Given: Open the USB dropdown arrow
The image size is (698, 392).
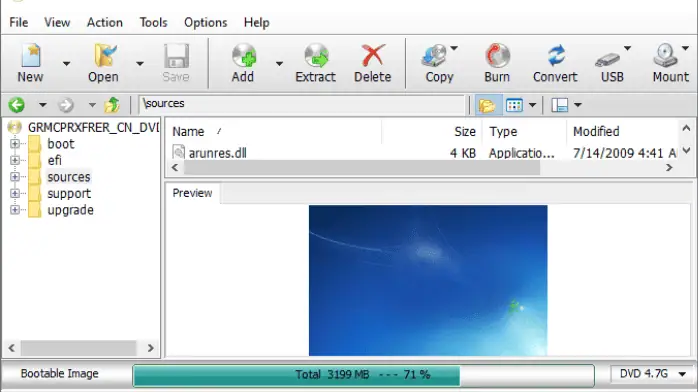Looking at the screenshot, I should pyautogui.click(x=627, y=48).
